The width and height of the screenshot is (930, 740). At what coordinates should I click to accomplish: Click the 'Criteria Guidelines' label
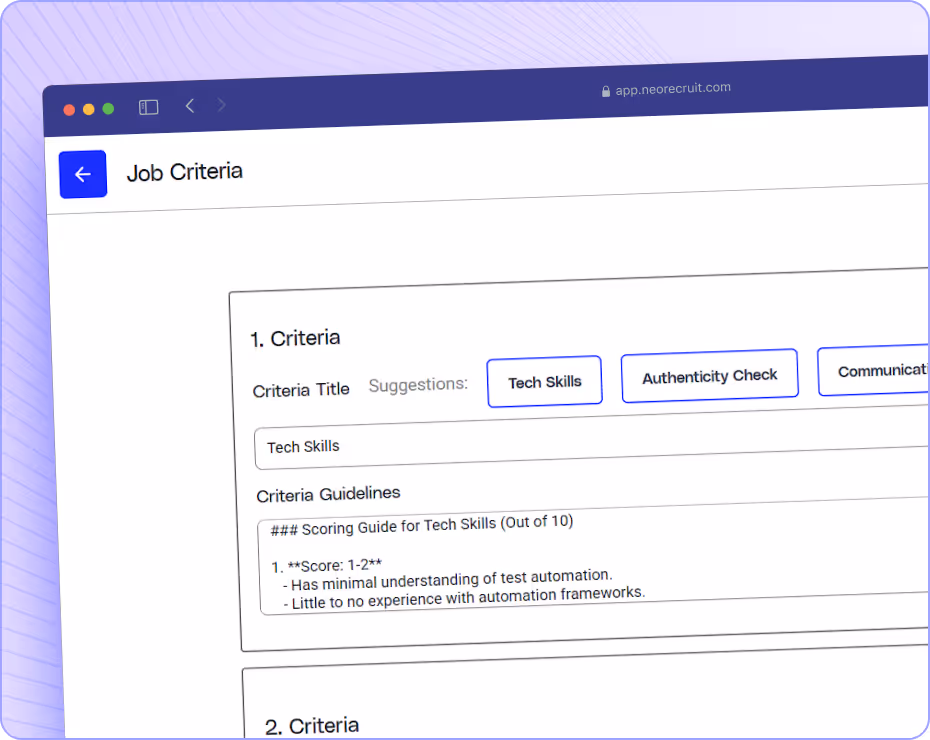[328, 494]
